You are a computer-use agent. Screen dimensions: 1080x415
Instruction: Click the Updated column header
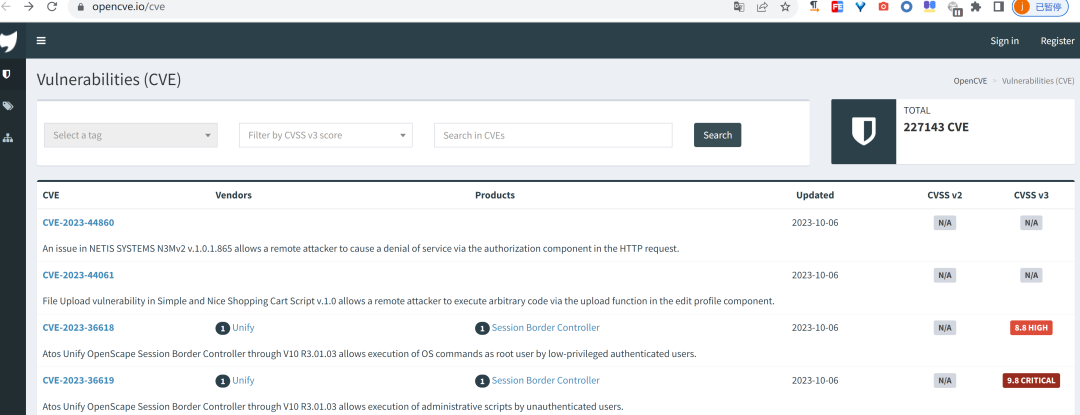[815, 195]
